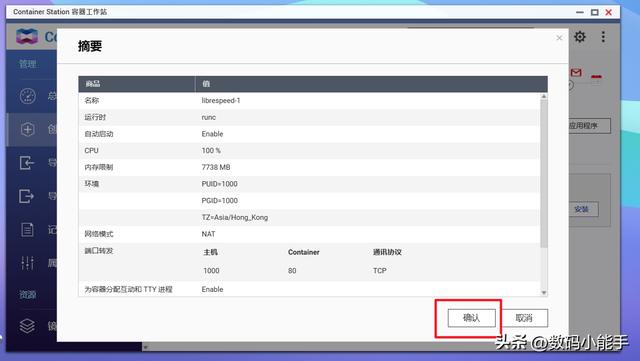Maximize the Container Station window

point(595,12)
